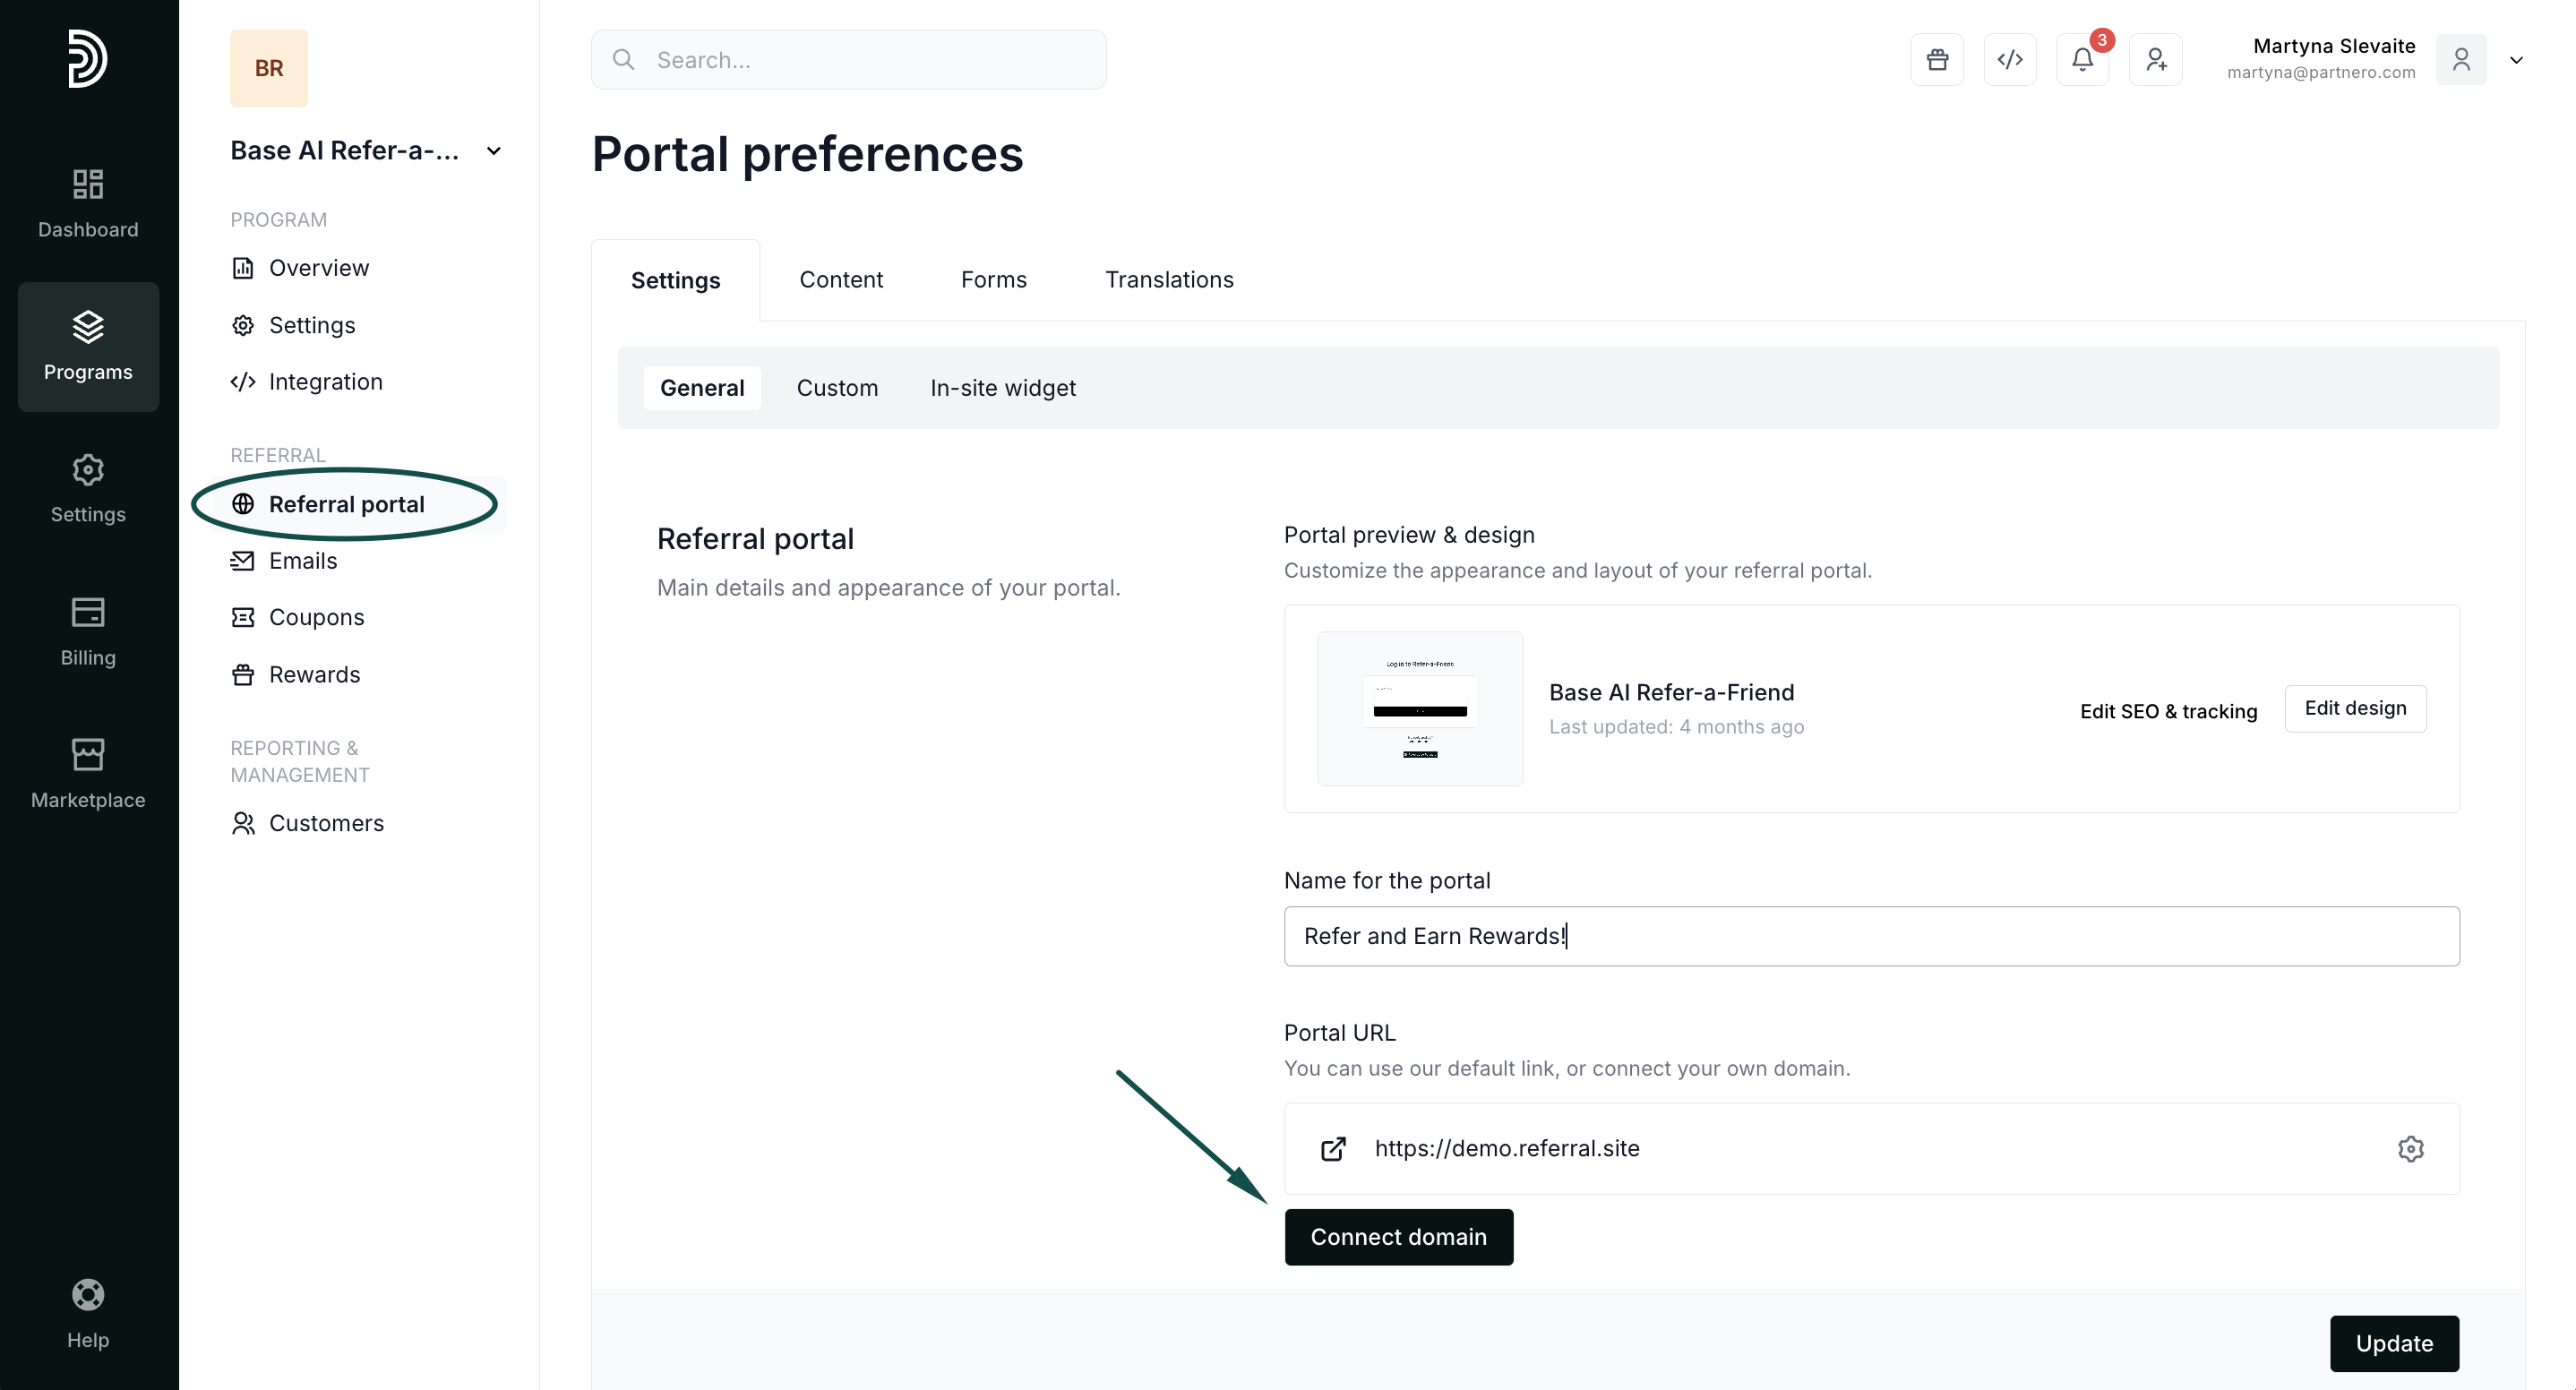Select the In-site widget sub-tab
The width and height of the screenshot is (2576, 1390).
pyautogui.click(x=1002, y=388)
